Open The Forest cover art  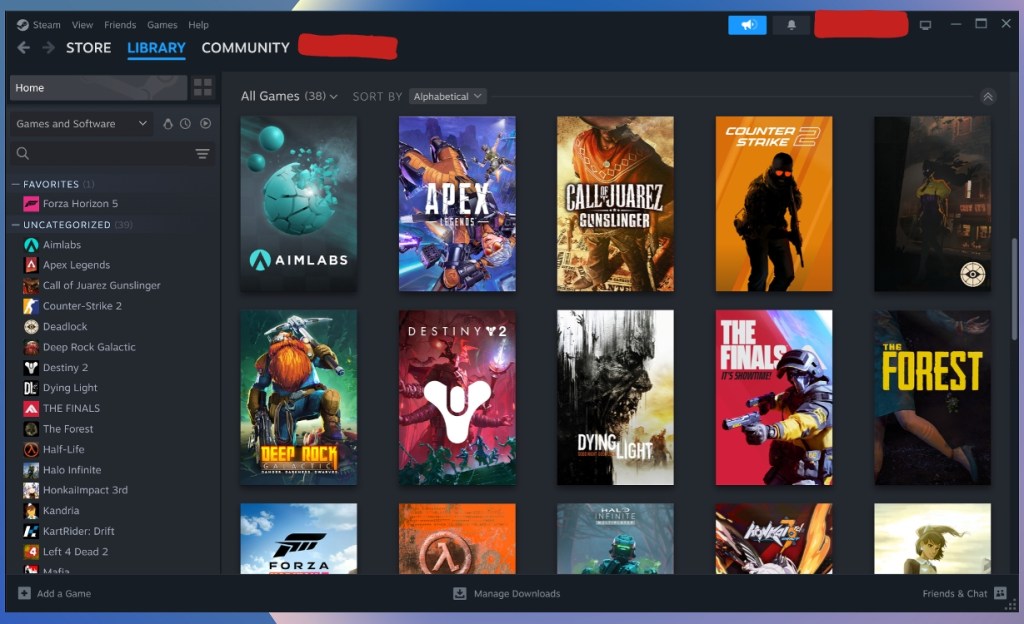tap(933, 398)
